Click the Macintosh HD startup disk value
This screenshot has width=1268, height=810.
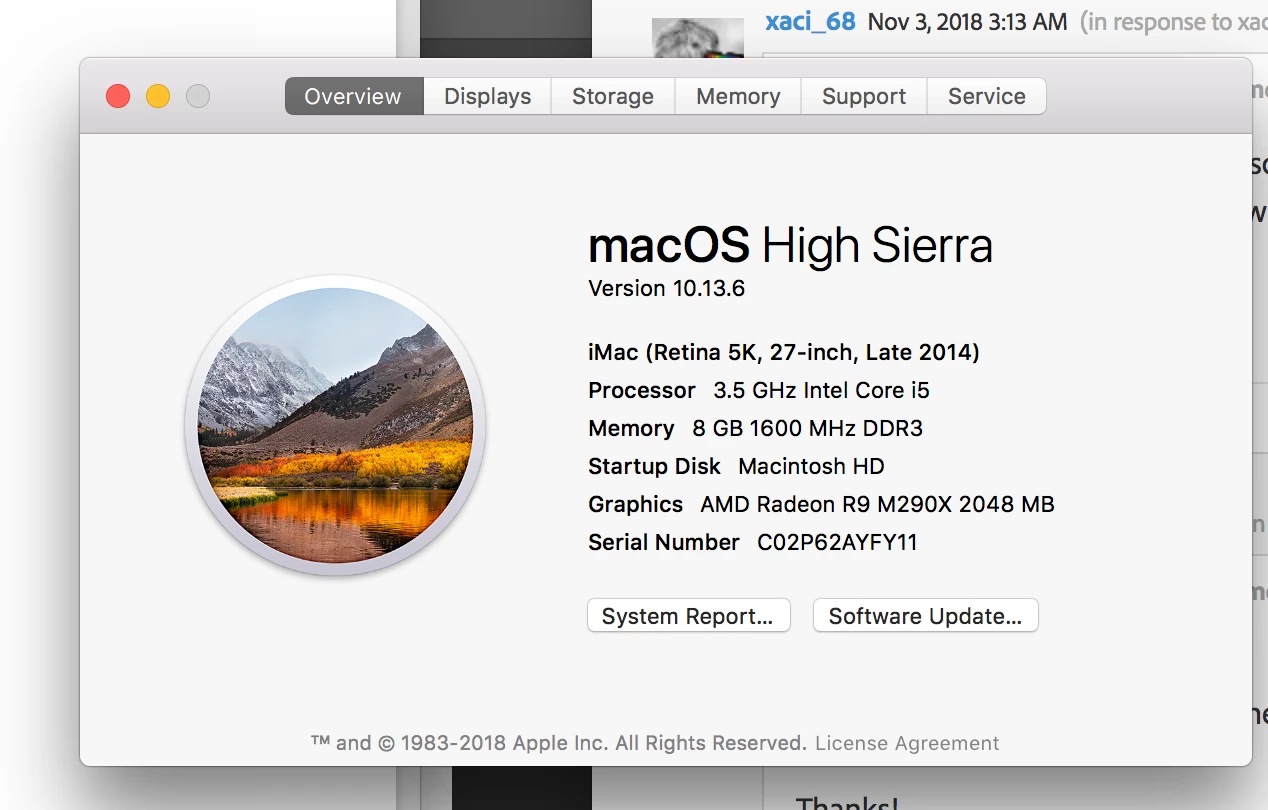[811, 466]
